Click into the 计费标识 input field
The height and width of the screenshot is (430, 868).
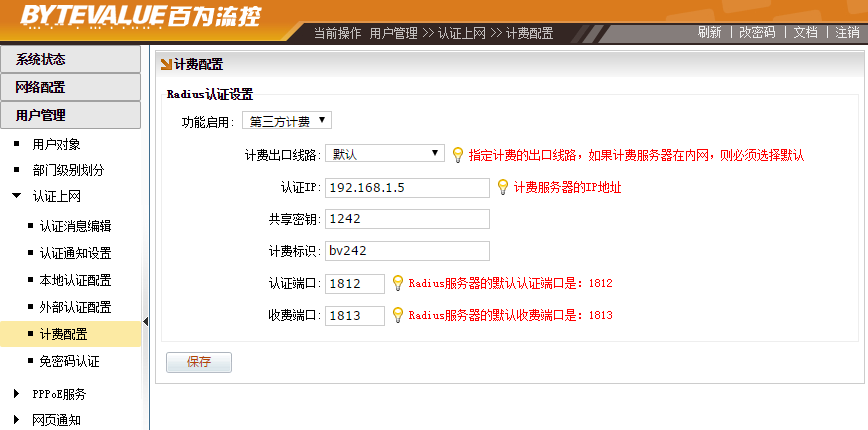click(406, 251)
